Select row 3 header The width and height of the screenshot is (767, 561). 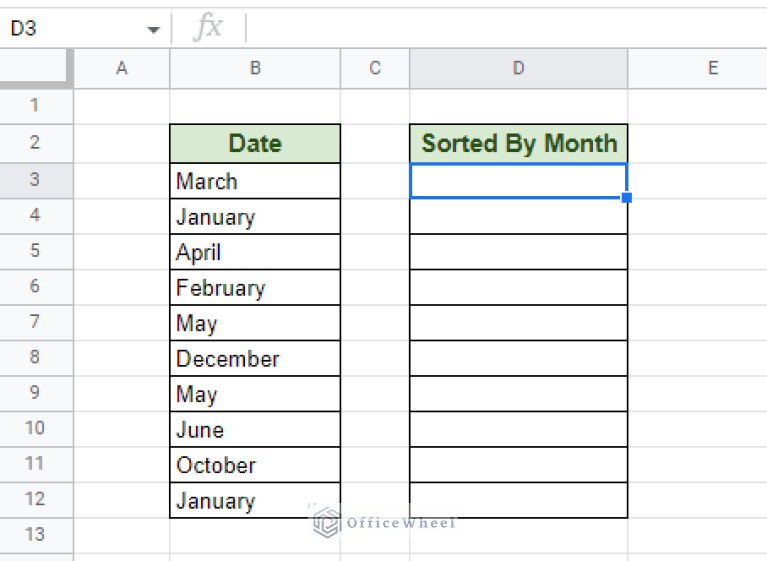pos(35,180)
